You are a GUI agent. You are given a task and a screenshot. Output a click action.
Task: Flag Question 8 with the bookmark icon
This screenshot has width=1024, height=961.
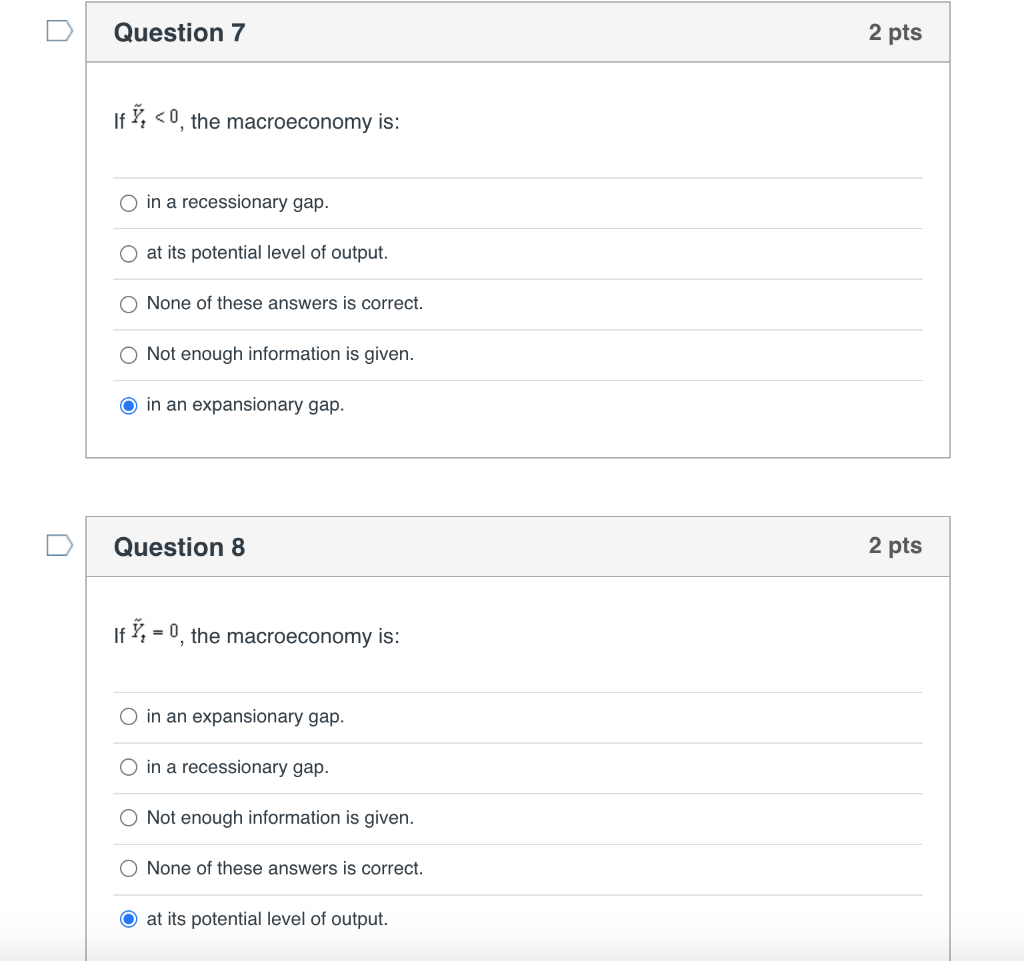59,545
